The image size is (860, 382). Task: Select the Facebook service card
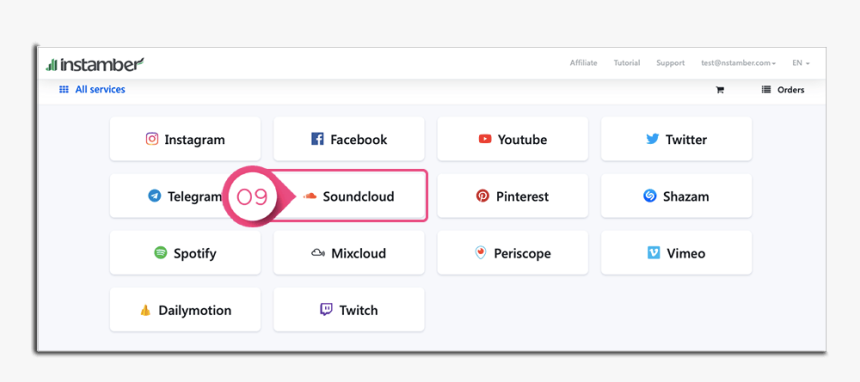click(349, 139)
